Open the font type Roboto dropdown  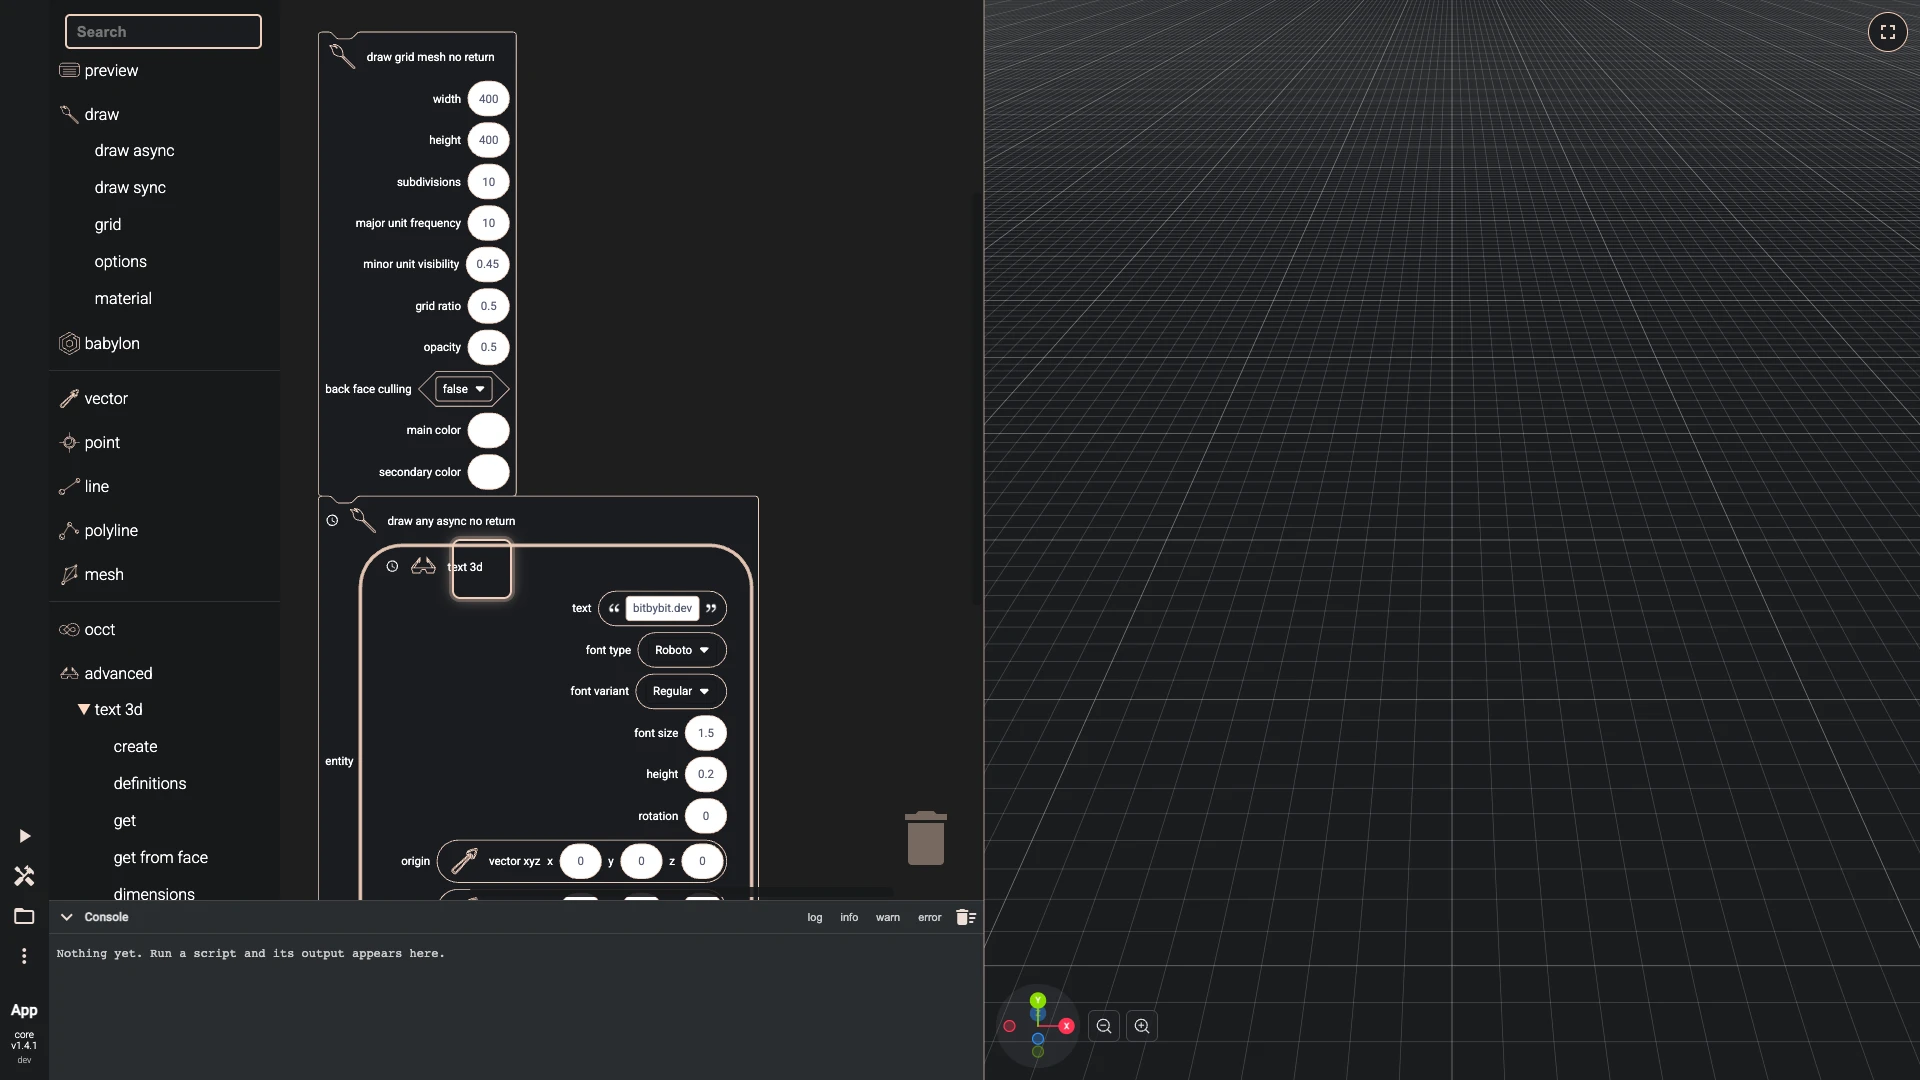pos(682,650)
